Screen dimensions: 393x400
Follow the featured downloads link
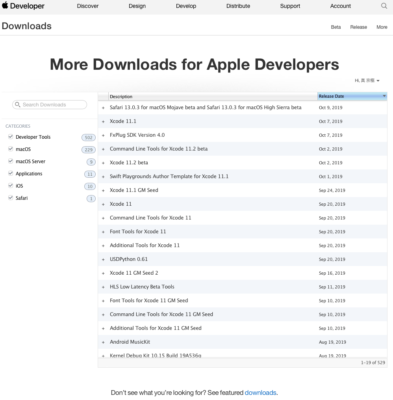point(260,393)
